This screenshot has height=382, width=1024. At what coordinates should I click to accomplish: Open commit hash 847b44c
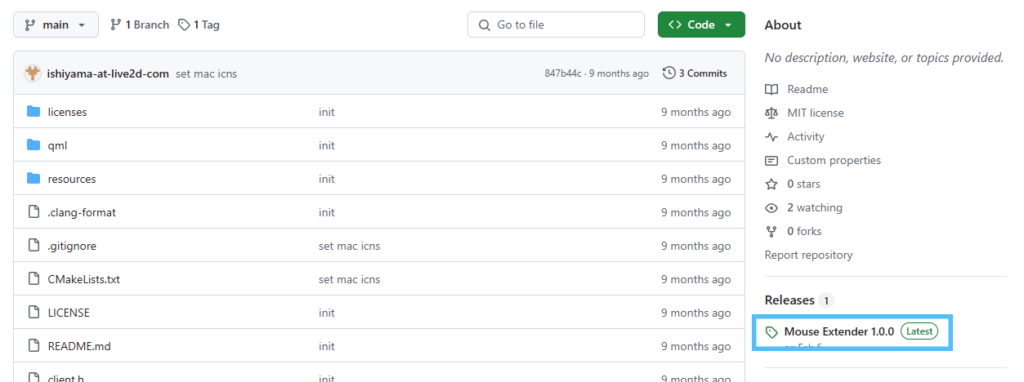[563, 74]
